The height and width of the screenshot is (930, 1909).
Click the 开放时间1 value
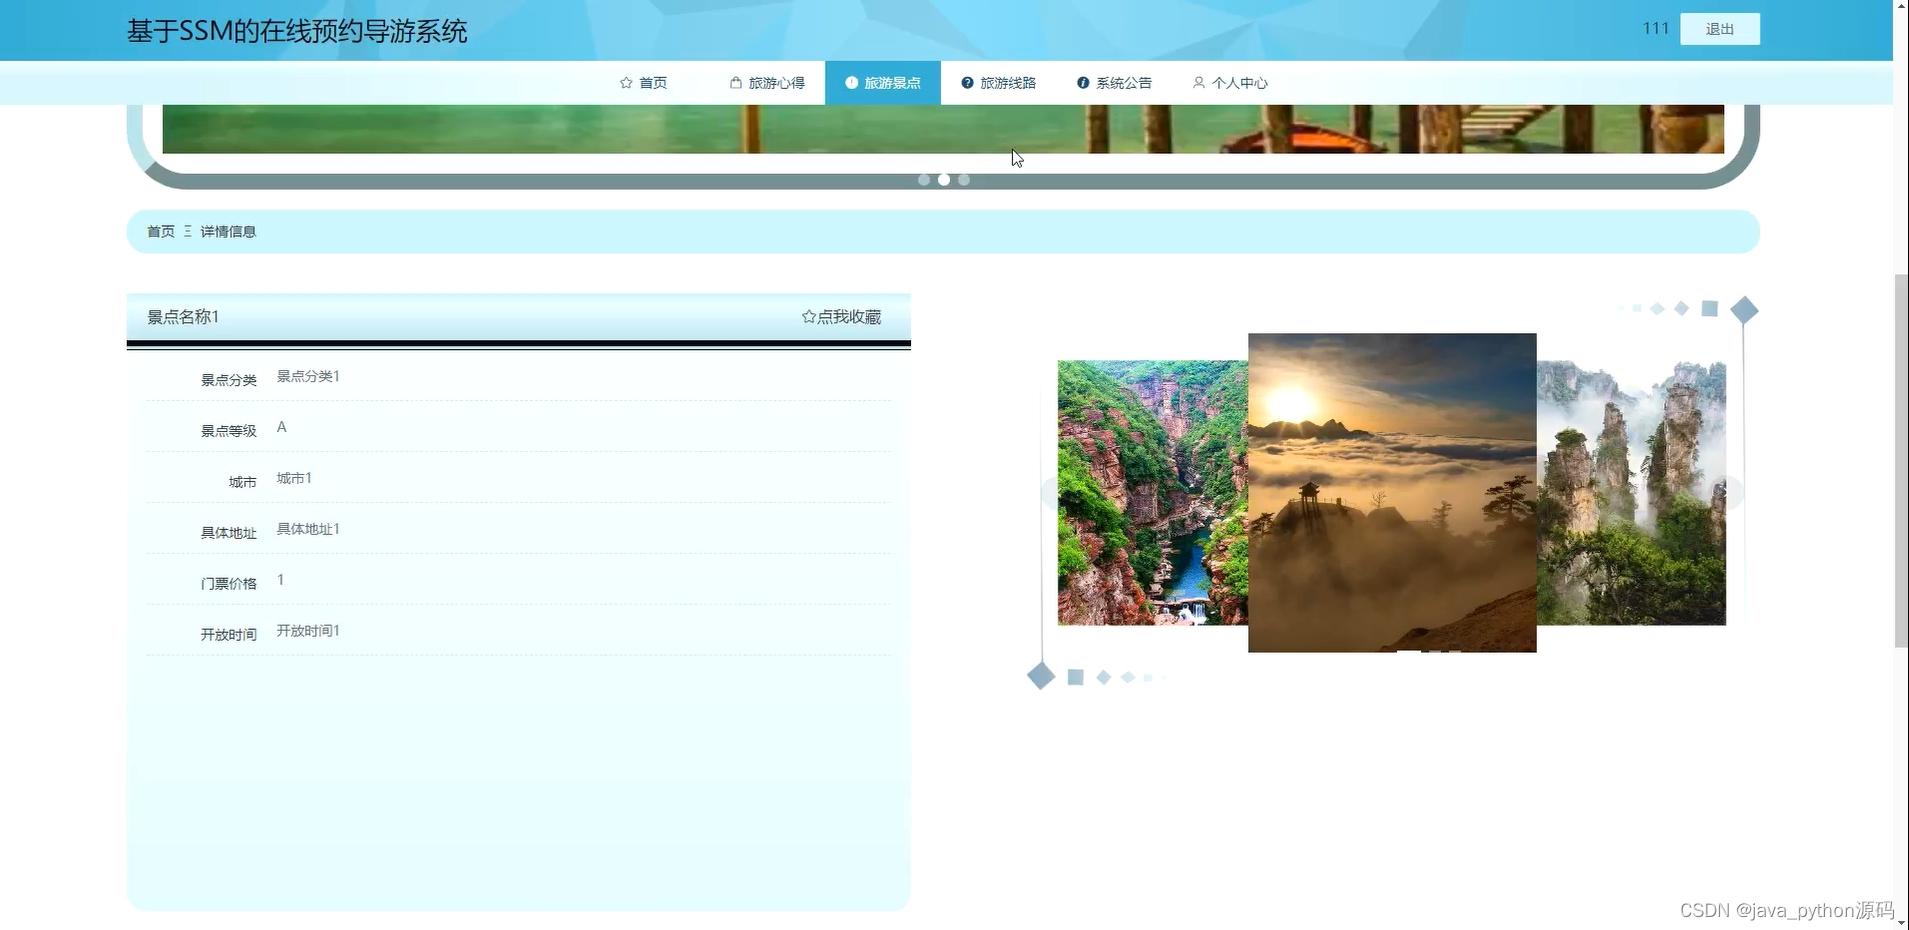[x=308, y=631]
